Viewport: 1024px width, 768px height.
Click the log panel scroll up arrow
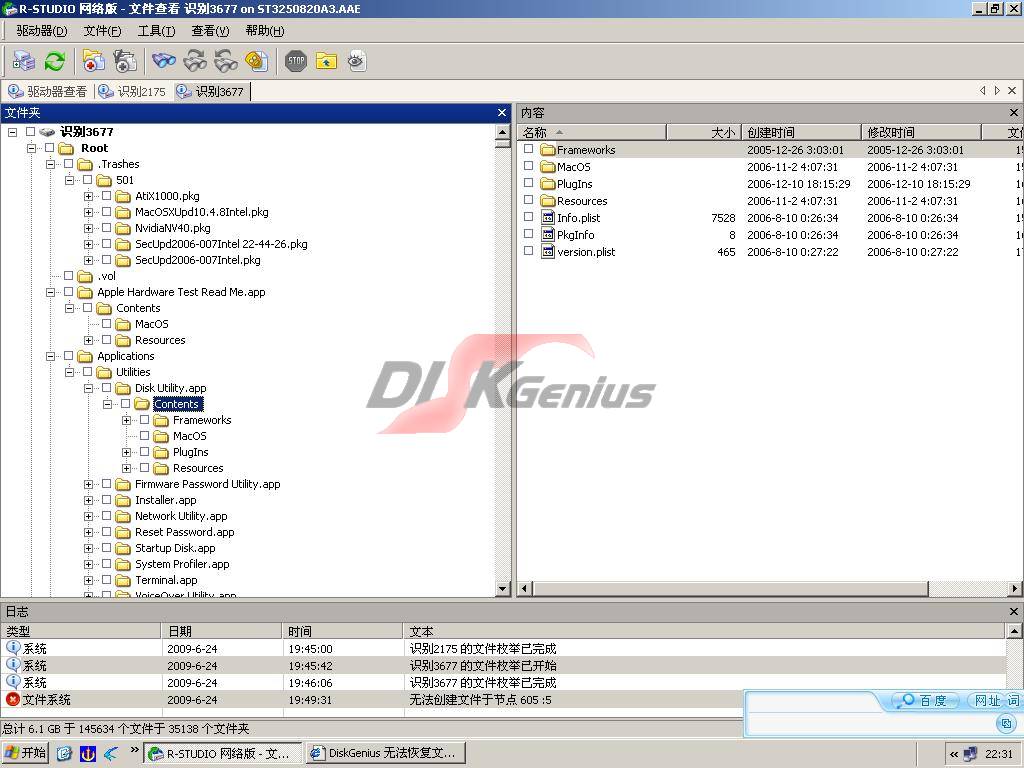click(x=1014, y=630)
